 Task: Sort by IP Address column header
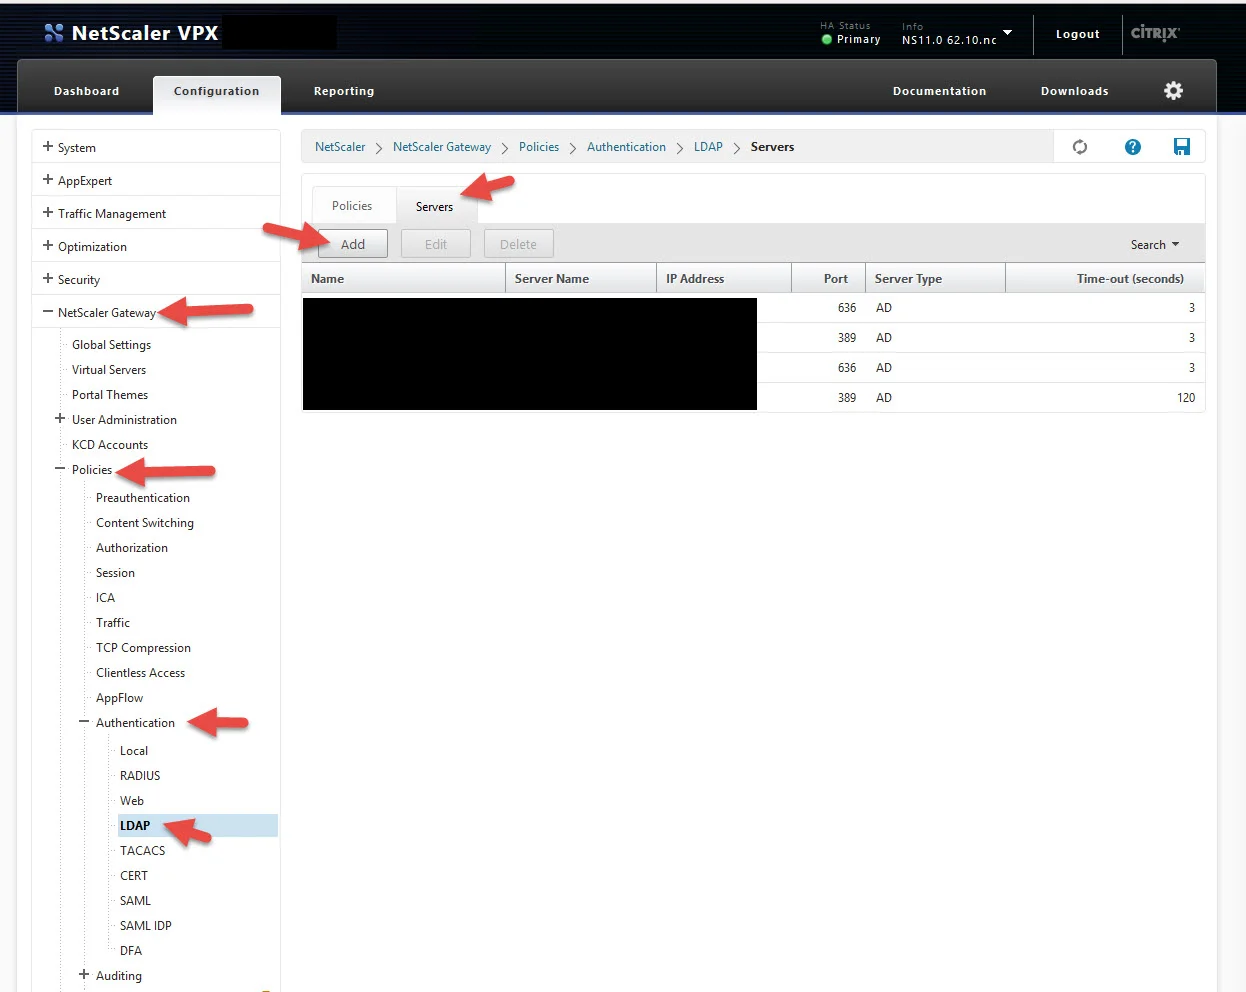point(724,279)
